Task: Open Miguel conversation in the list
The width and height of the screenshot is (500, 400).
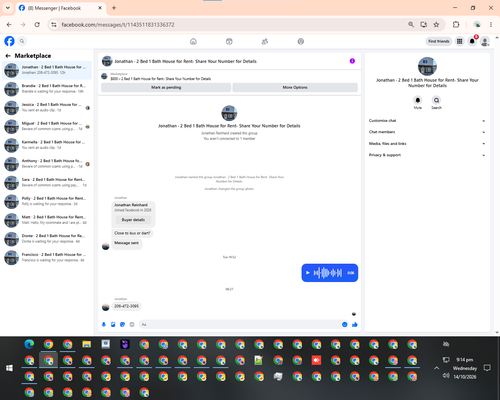Action: (x=47, y=126)
